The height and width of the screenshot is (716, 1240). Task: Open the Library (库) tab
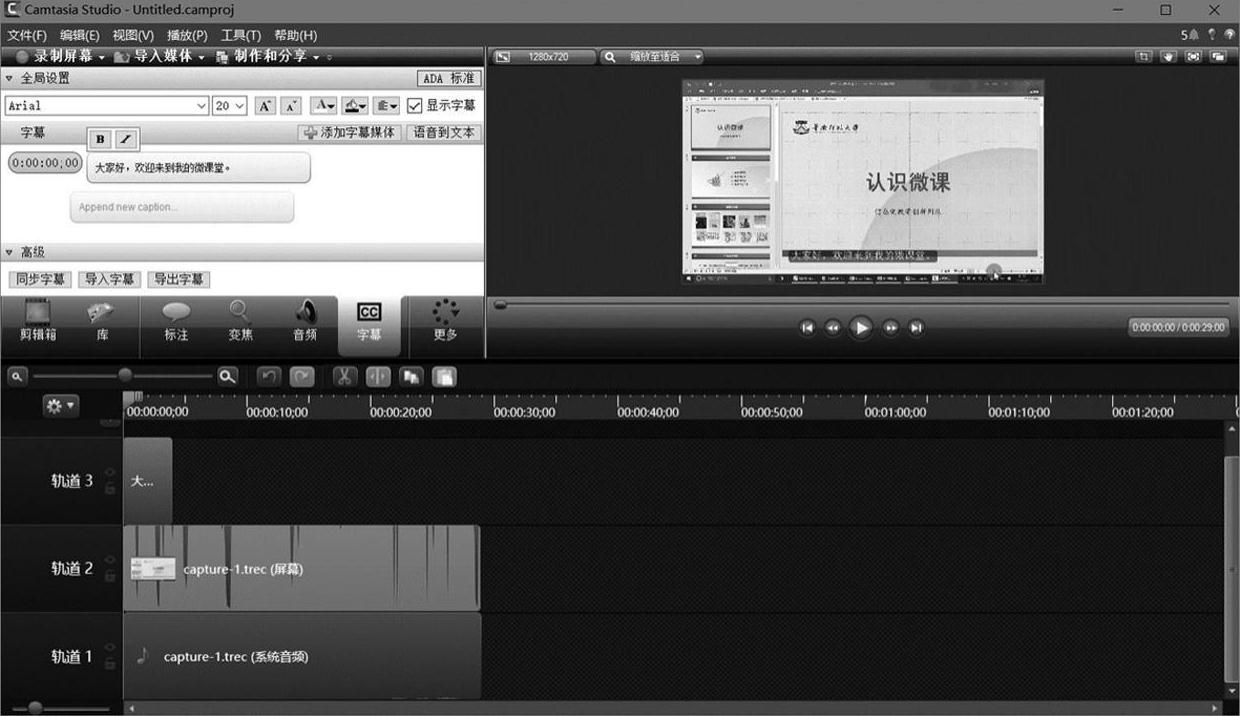(102, 322)
